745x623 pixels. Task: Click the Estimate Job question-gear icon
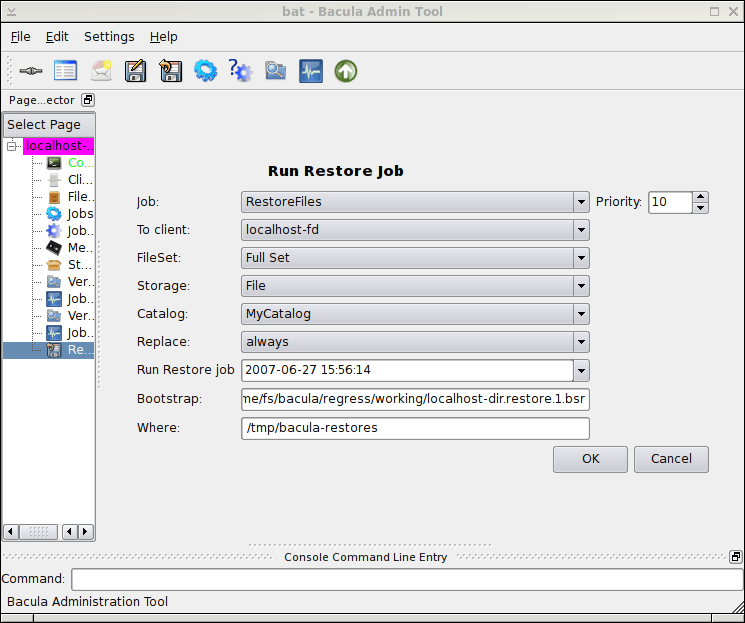pyautogui.click(x=240, y=71)
